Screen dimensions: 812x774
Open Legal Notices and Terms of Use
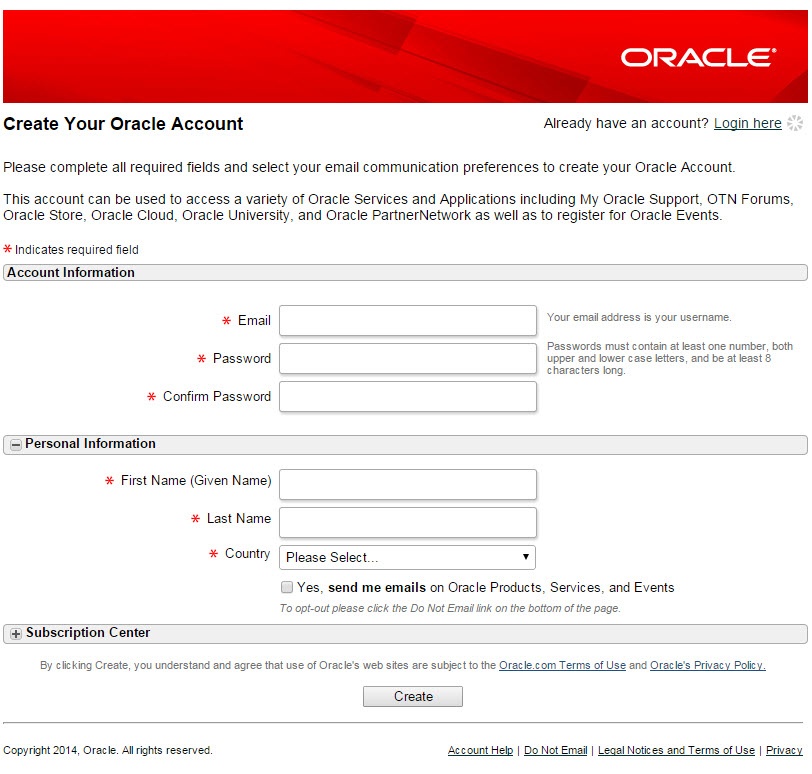(676, 750)
